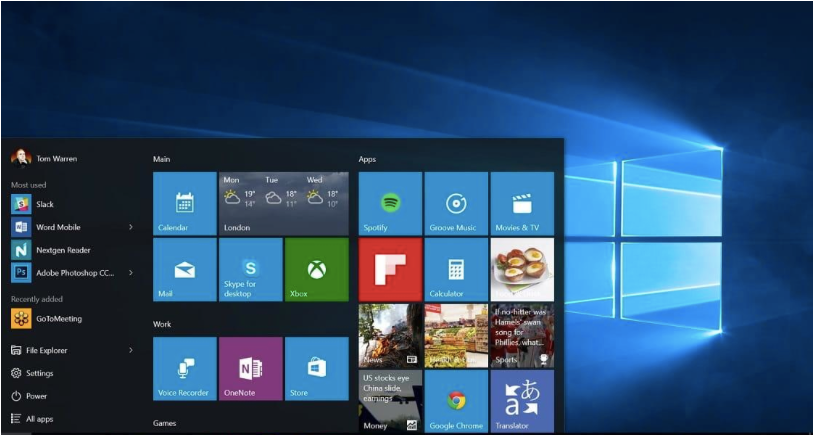The height and width of the screenshot is (435, 815).
Task: Launch Skype for desktop tile
Action: point(251,270)
